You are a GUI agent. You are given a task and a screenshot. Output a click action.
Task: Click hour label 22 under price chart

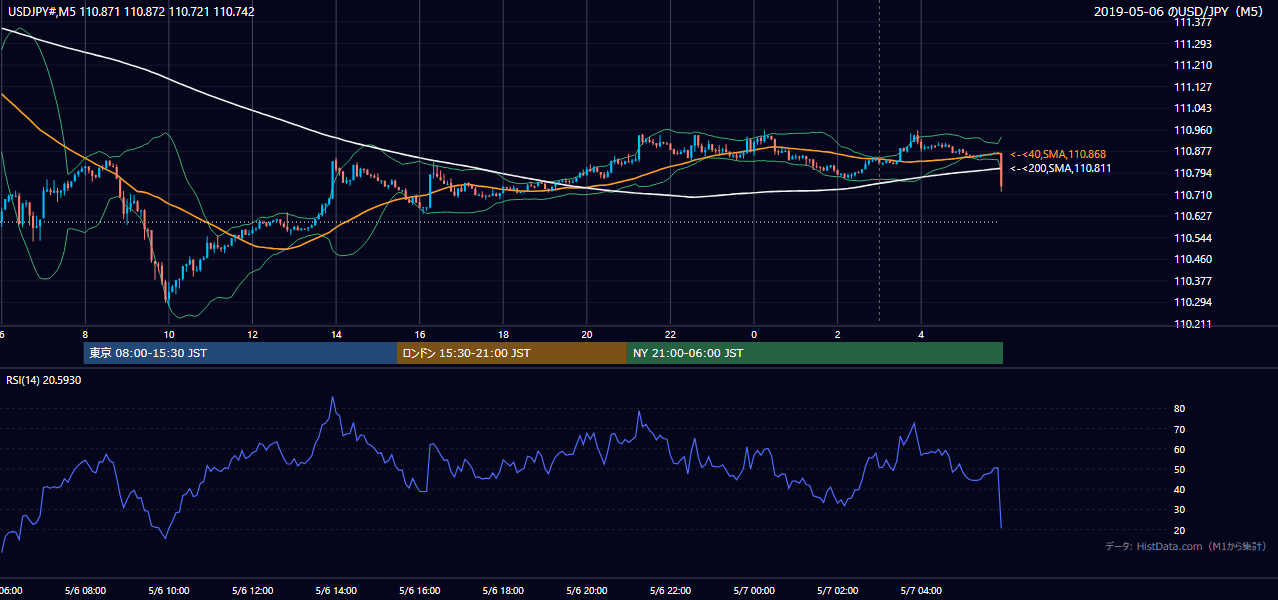click(670, 334)
